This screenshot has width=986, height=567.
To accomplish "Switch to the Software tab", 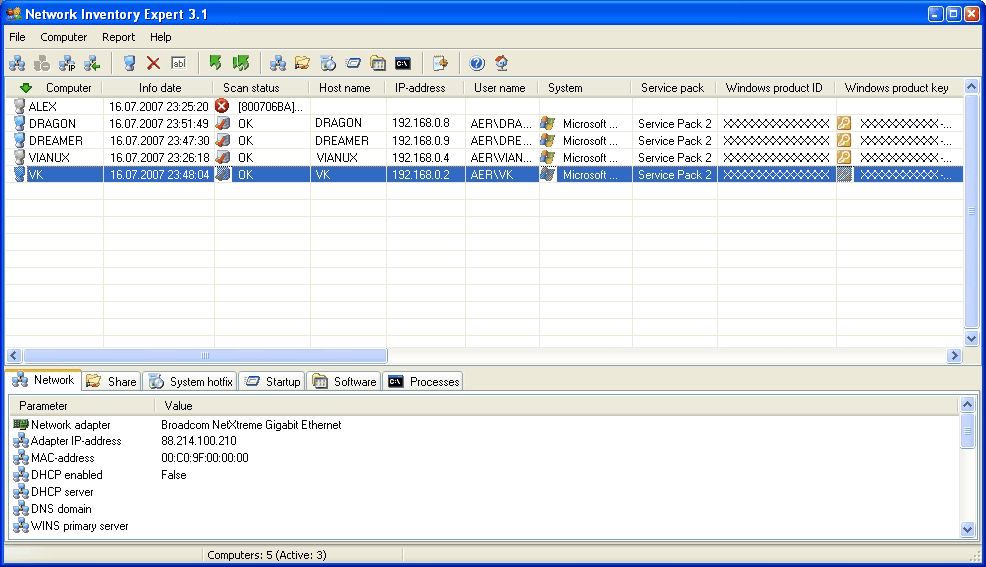I will click(345, 381).
